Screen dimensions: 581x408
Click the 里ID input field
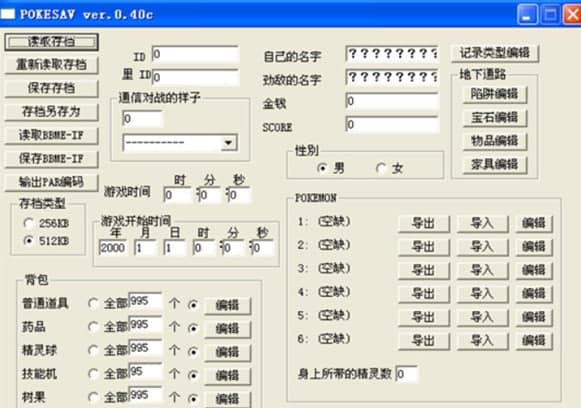195,77
